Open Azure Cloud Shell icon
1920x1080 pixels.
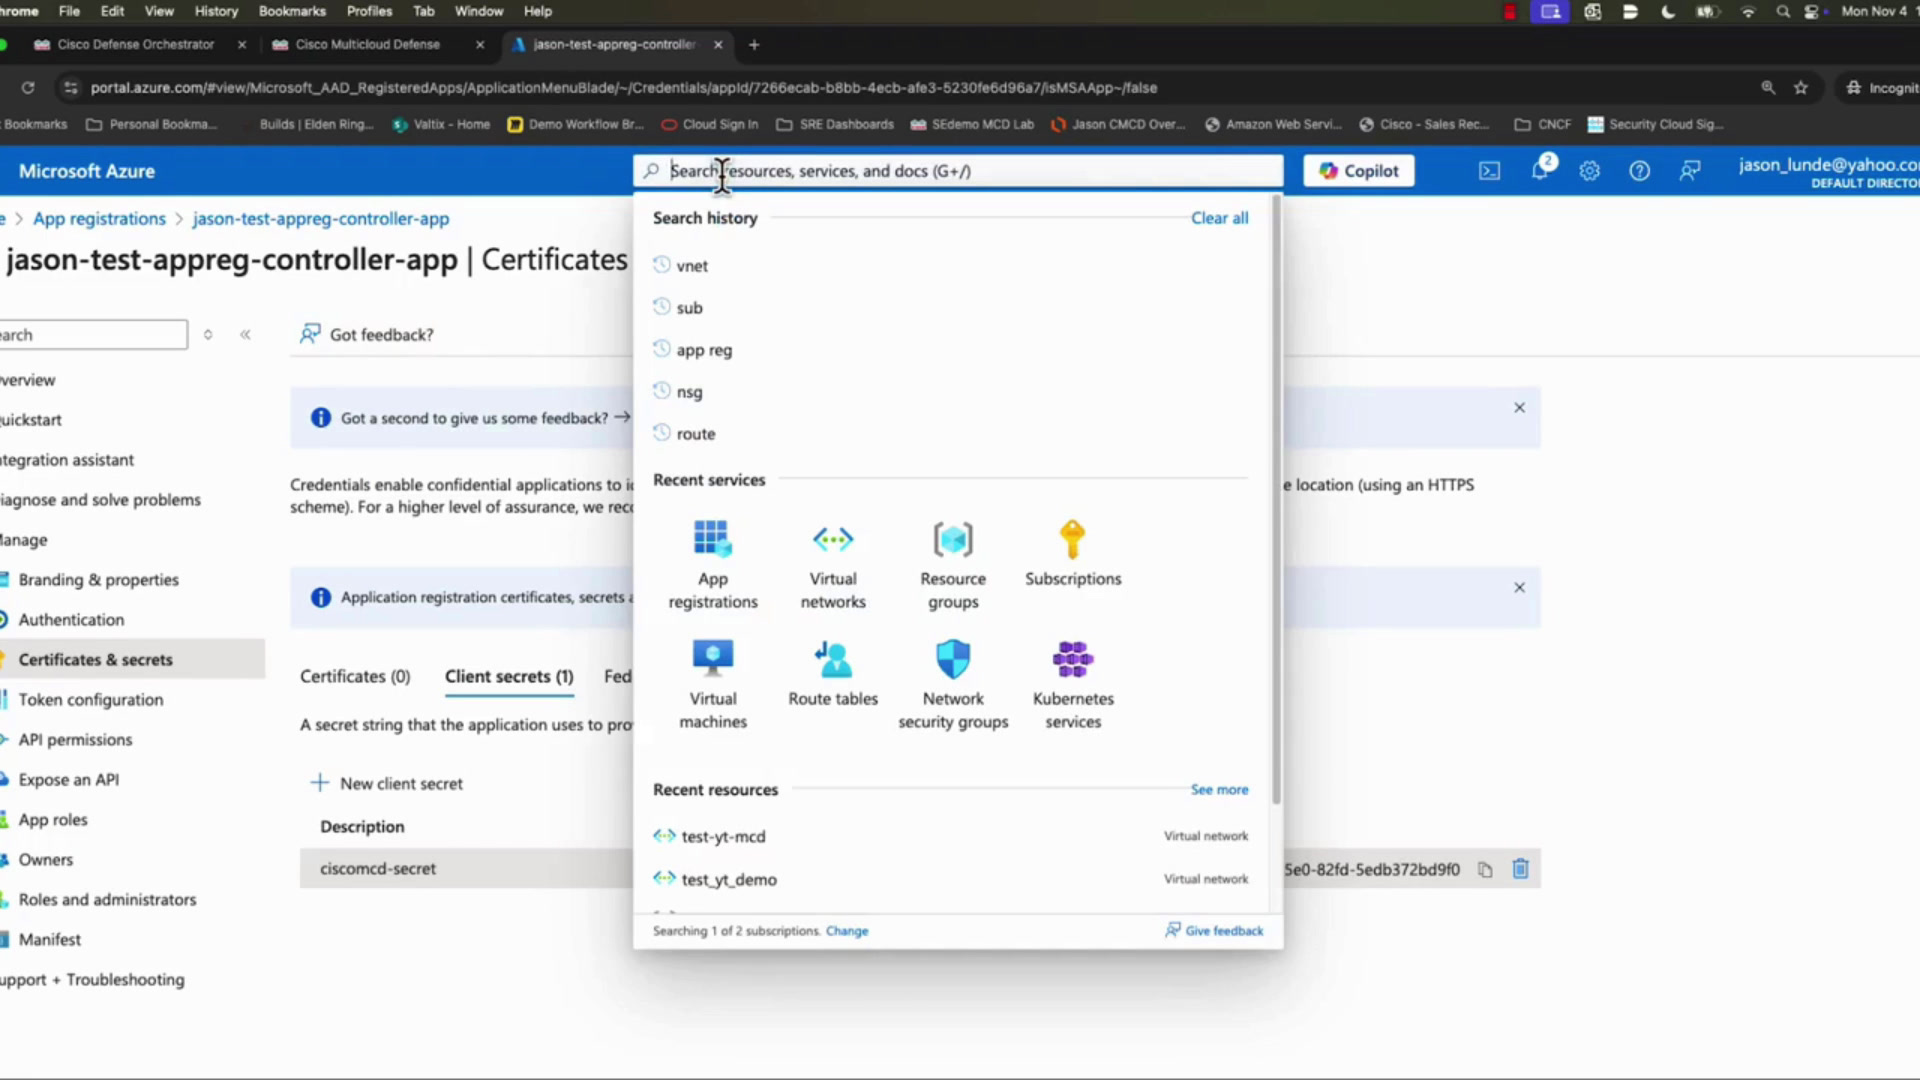pyautogui.click(x=1489, y=171)
